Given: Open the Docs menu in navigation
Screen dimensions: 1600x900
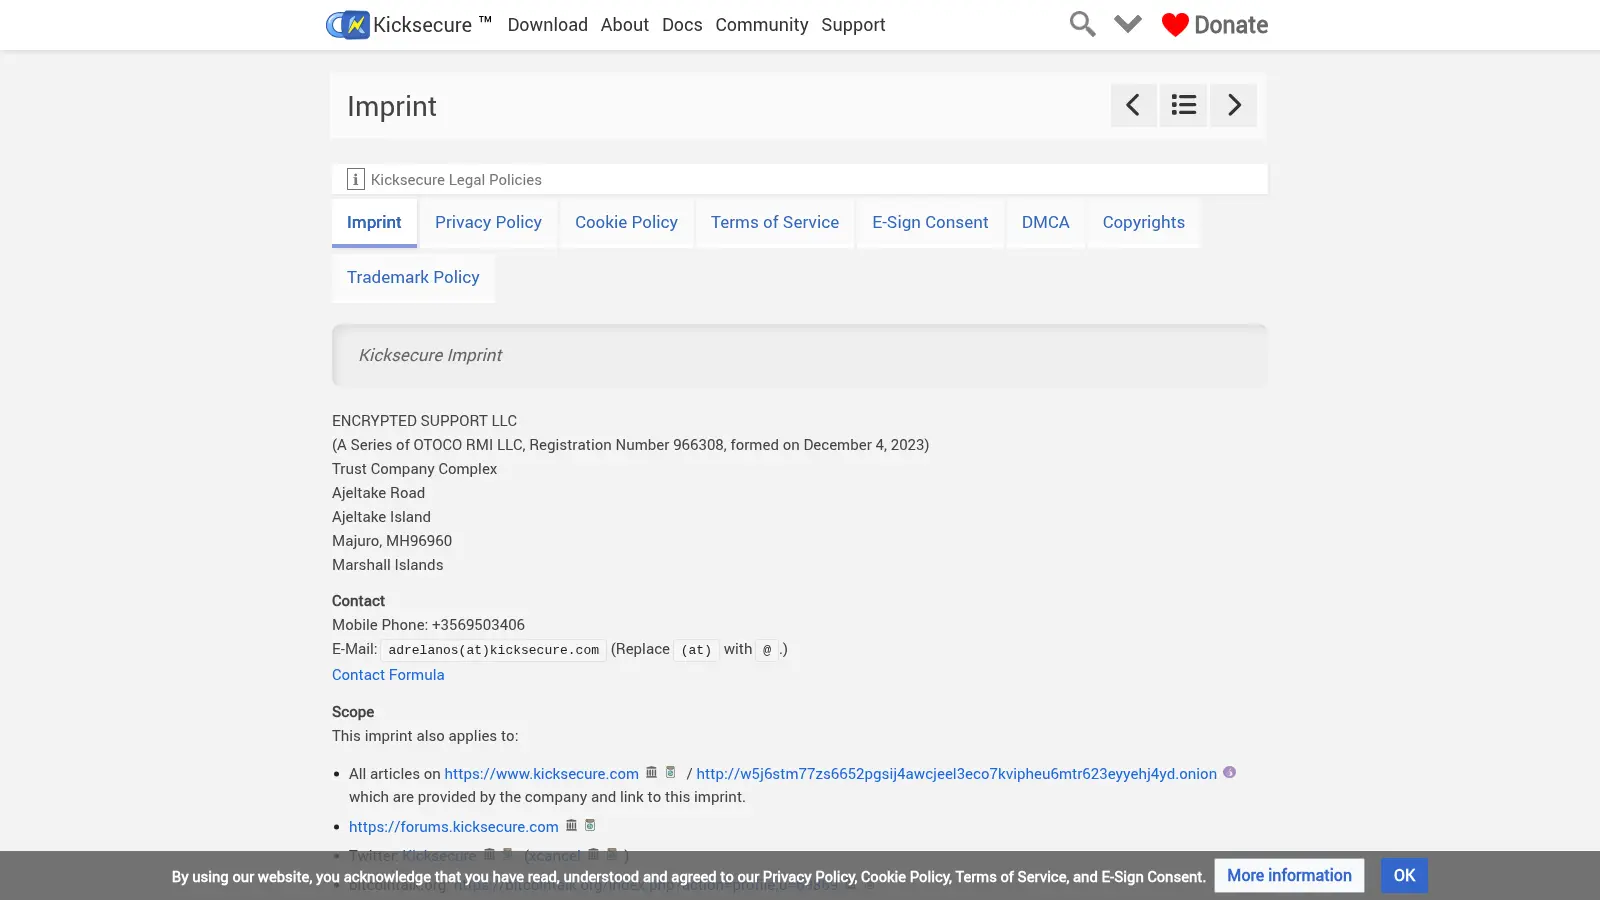Looking at the screenshot, I should pyautogui.click(x=682, y=25).
